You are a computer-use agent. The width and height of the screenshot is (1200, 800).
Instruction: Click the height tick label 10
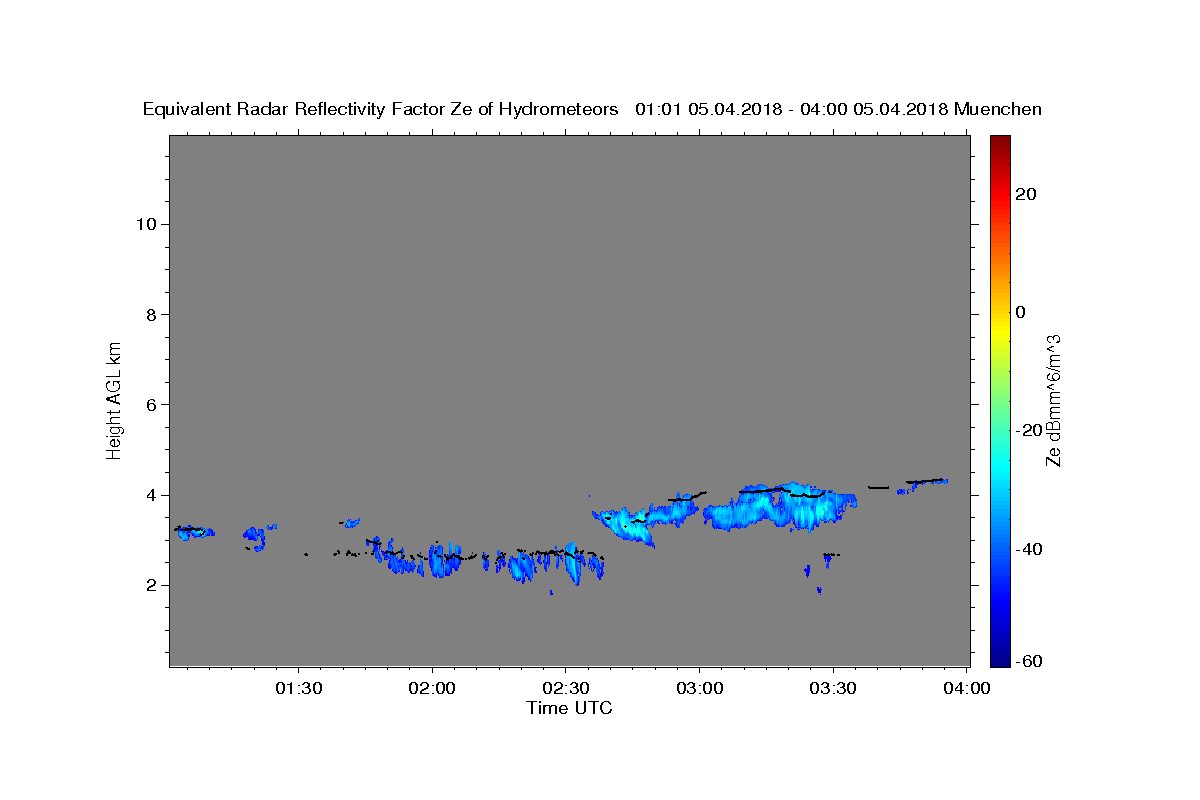146,224
